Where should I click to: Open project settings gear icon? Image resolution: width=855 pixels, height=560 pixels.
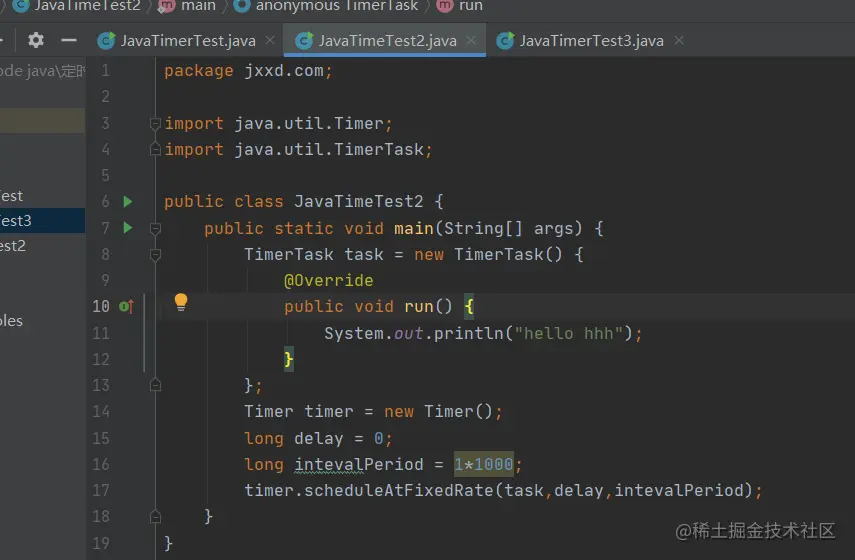[x=35, y=40]
